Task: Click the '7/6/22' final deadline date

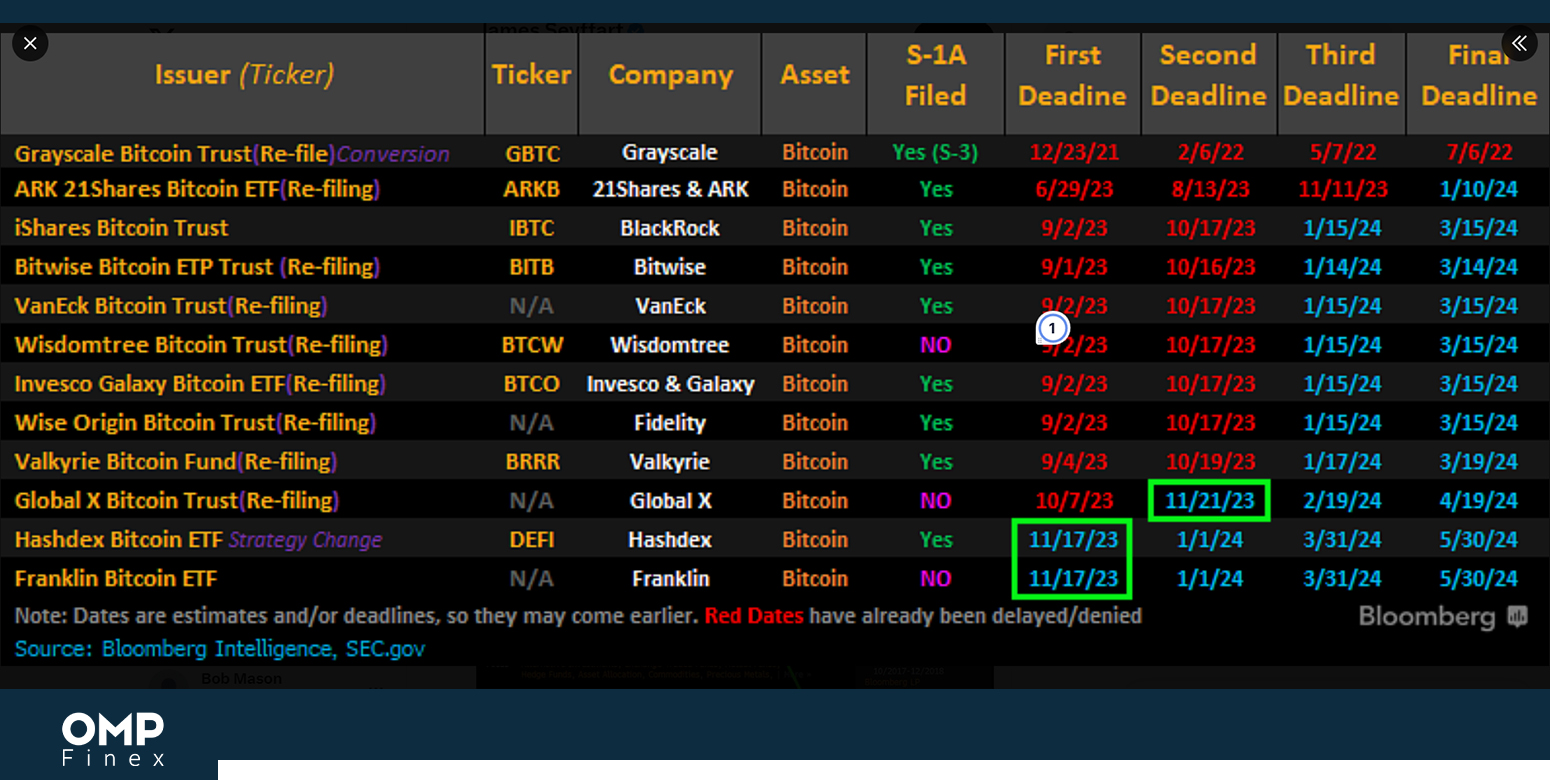Action: tap(1479, 153)
